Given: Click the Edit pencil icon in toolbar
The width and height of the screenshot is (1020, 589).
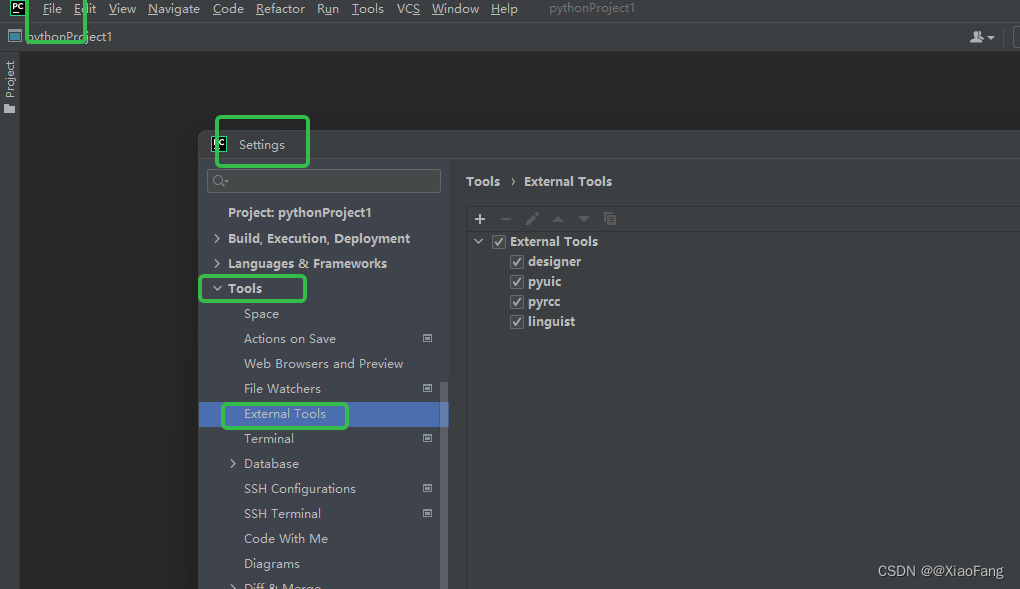Looking at the screenshot, I should pos(532,219).
